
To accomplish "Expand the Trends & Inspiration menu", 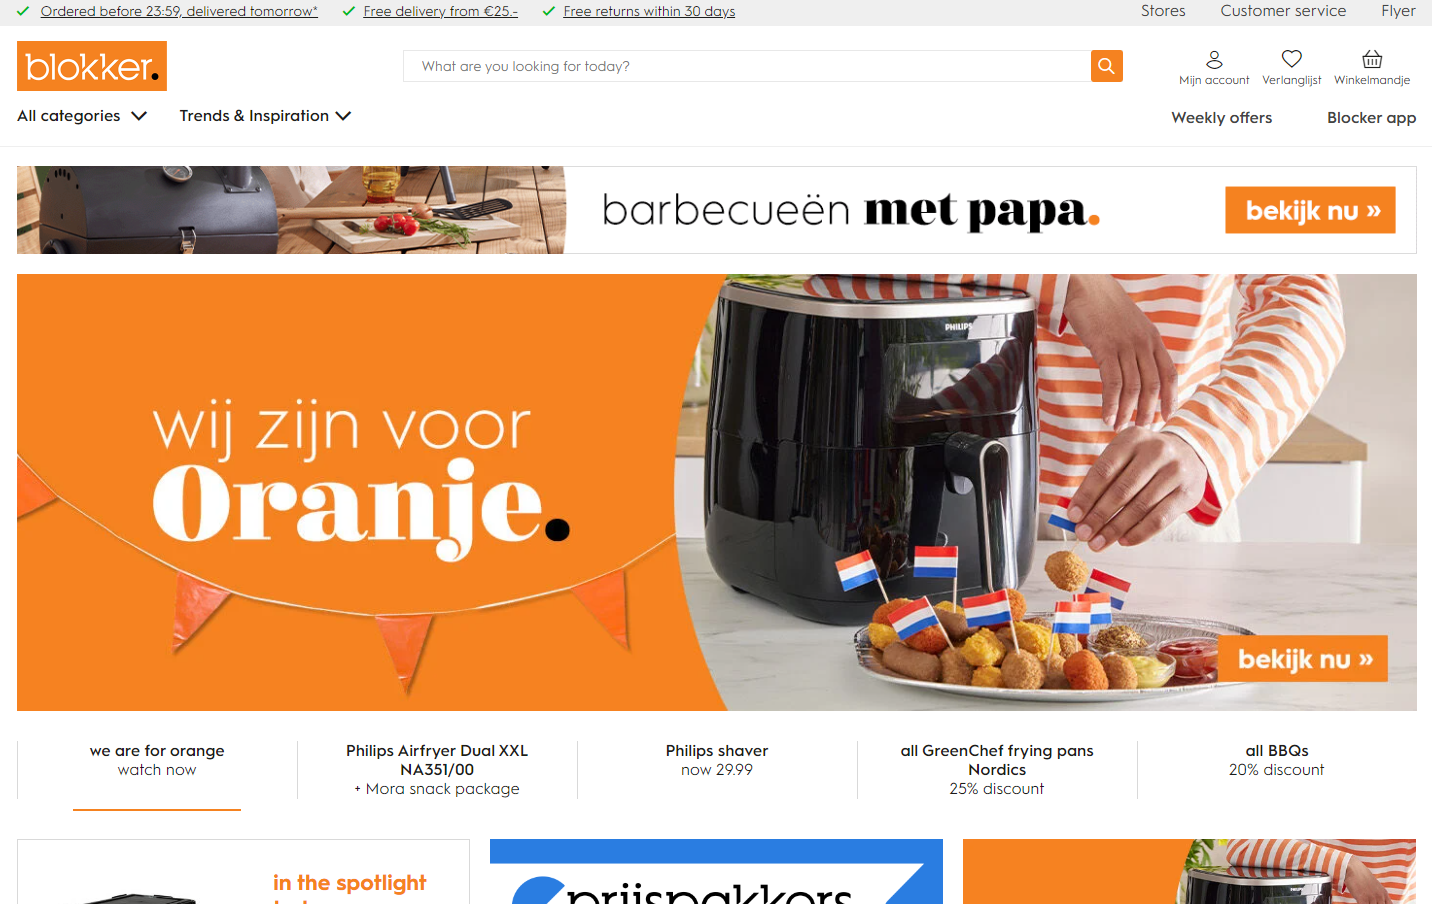I will click(265, 116).
